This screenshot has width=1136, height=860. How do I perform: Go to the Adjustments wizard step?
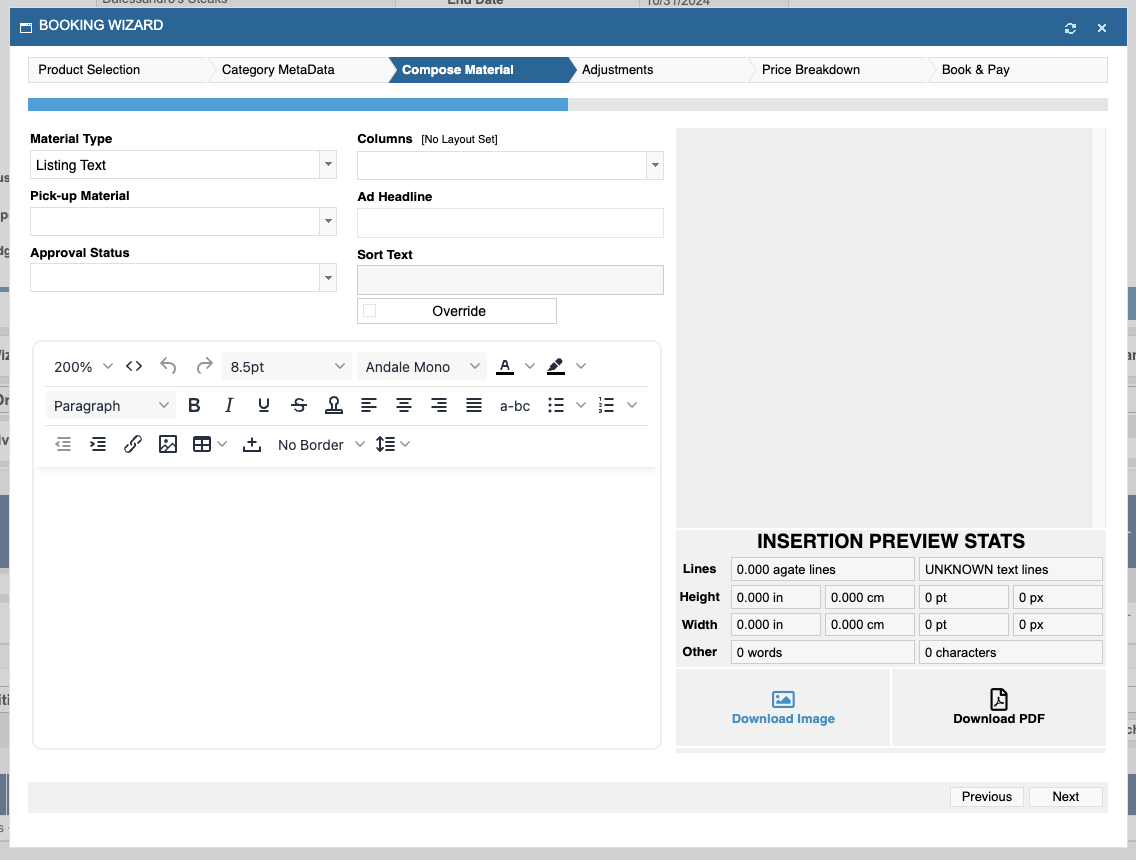pyautogui.click(x=618, y=70)
